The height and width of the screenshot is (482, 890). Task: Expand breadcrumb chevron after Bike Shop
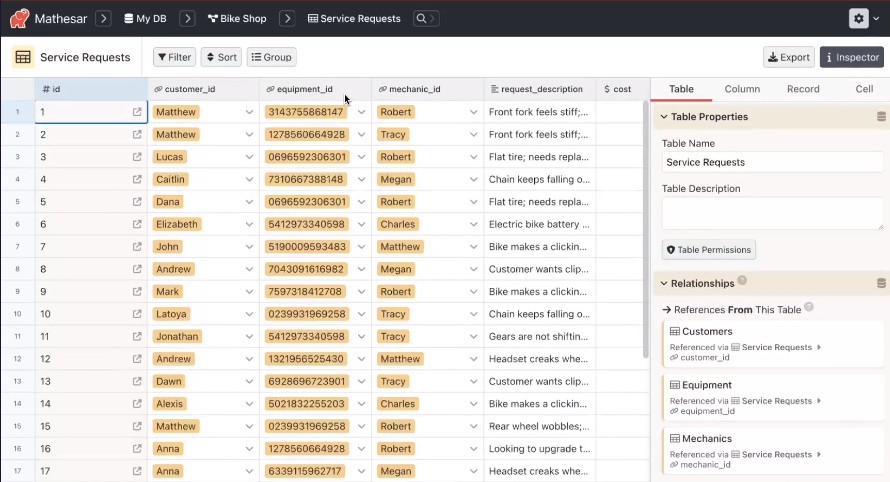coord(287,19)
